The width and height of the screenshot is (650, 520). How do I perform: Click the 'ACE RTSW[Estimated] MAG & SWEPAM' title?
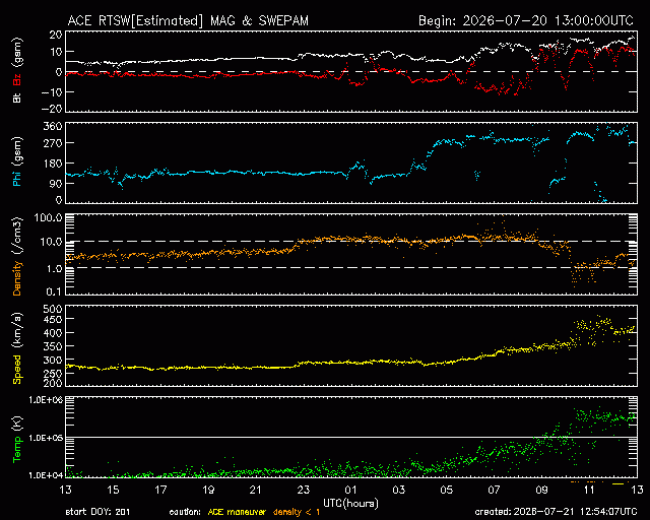tap(188, 21)
